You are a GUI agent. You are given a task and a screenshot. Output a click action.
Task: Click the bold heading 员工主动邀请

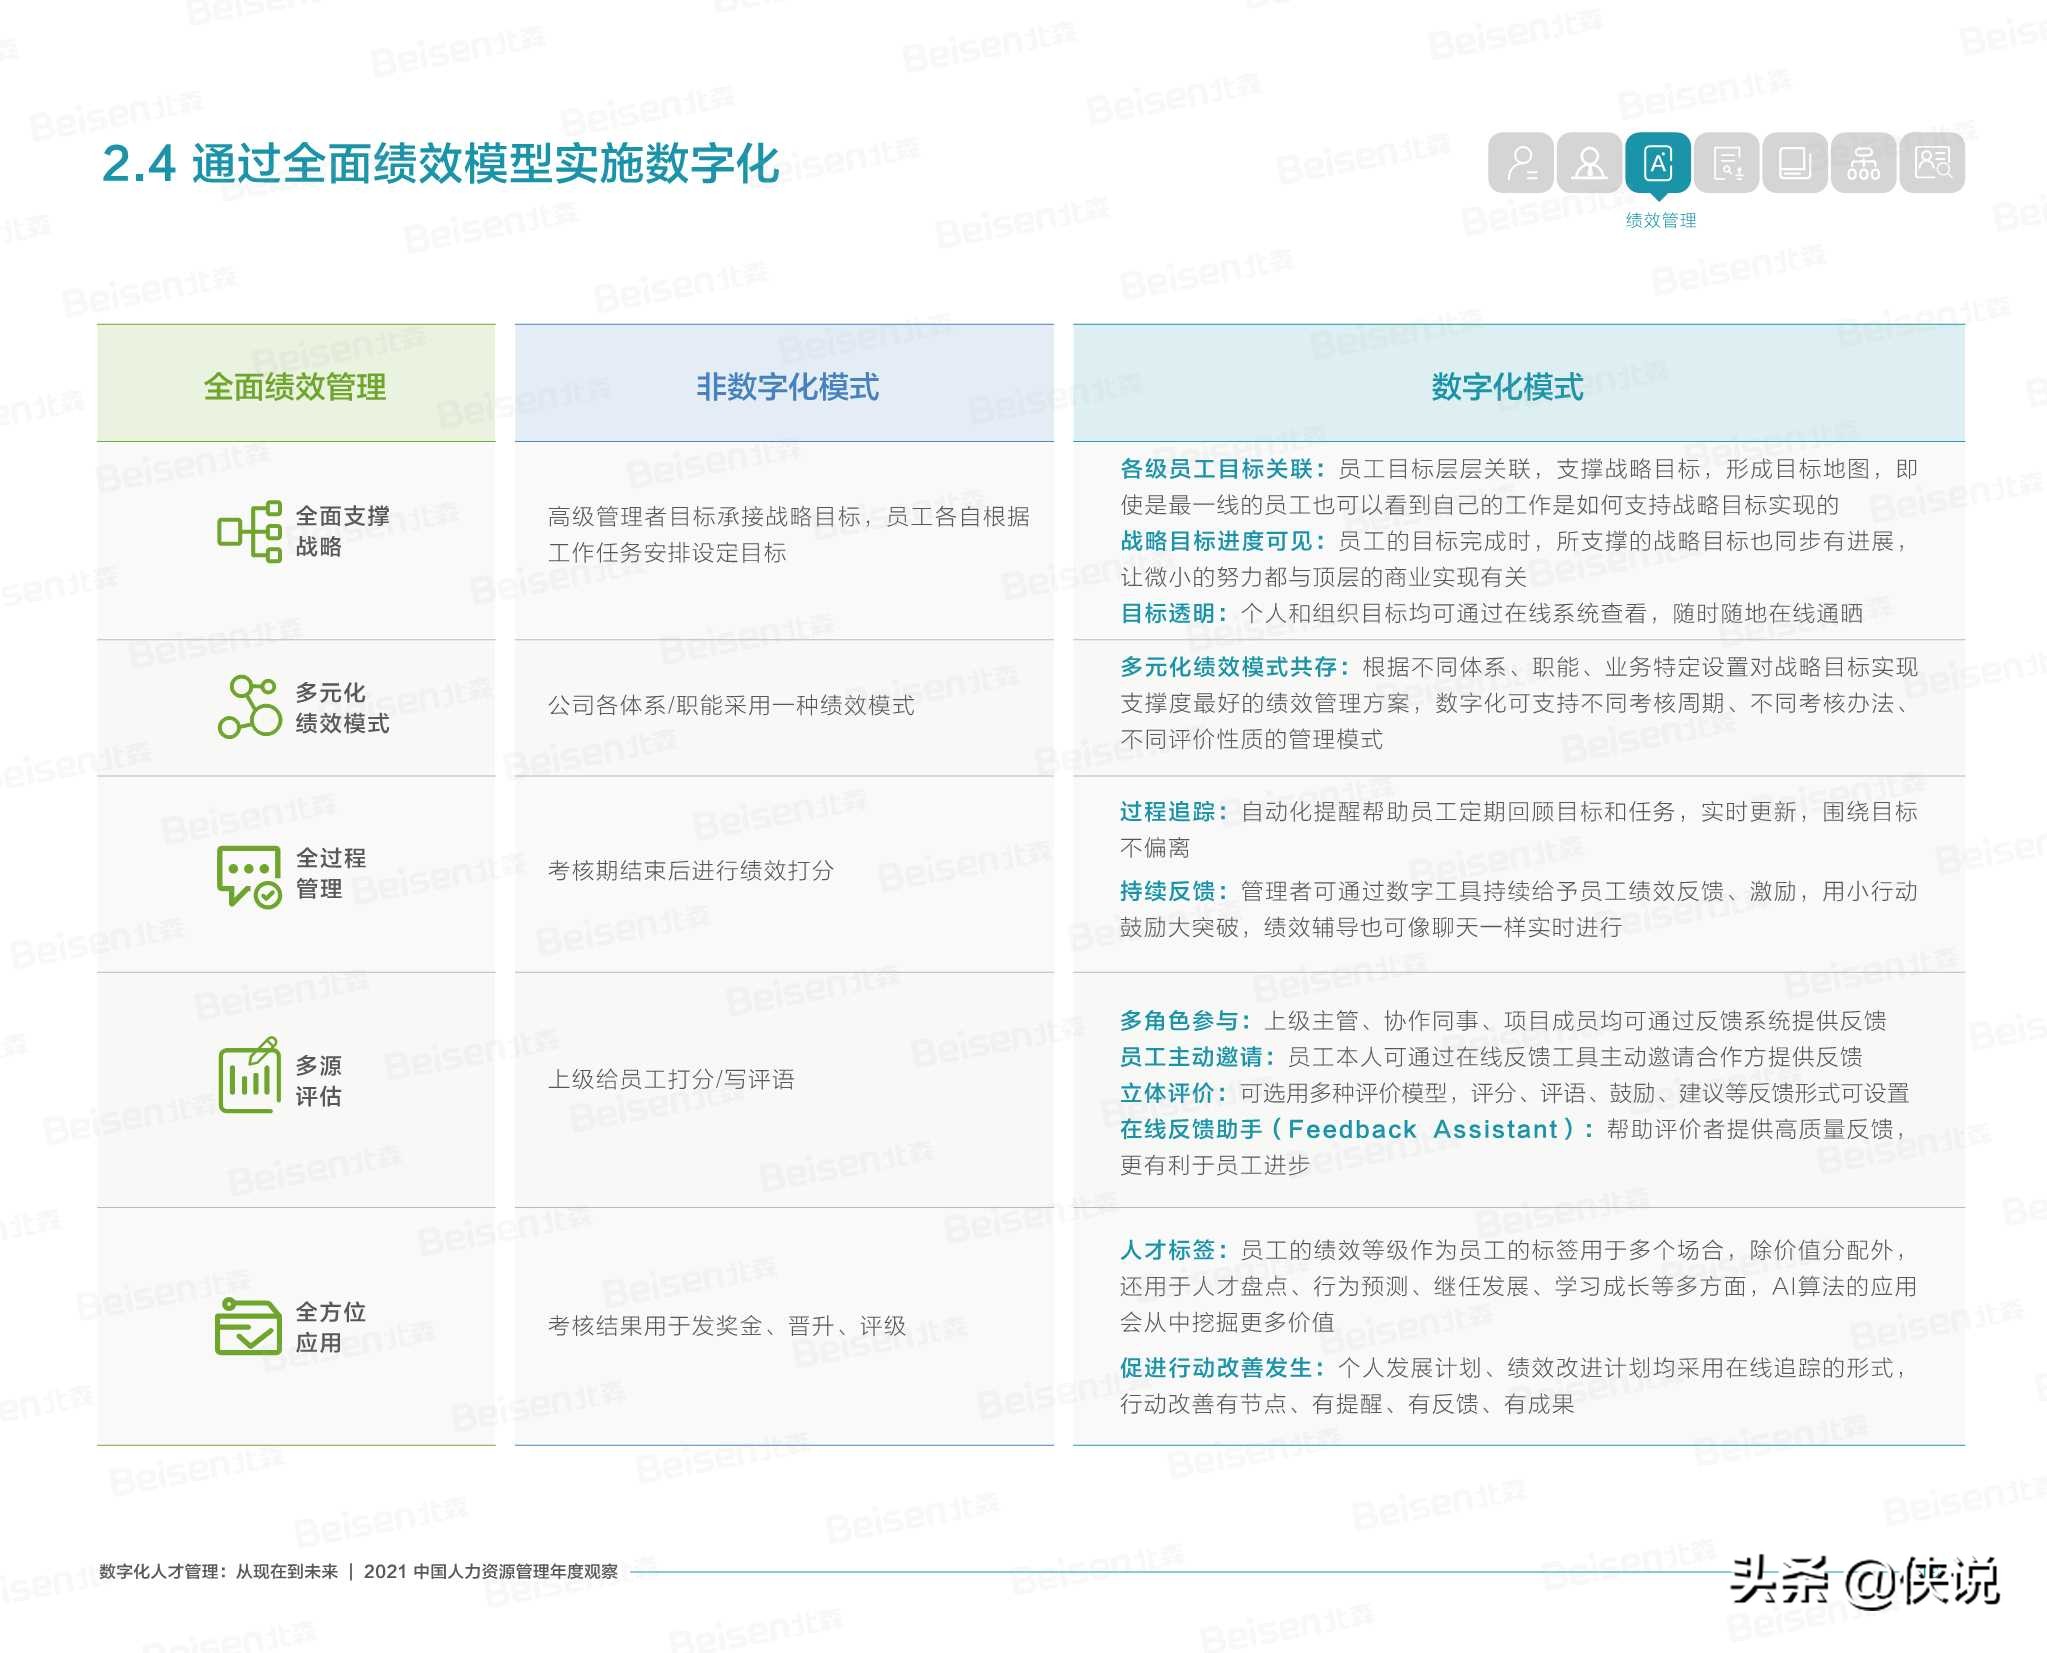pyautogui.click(x=1191, y=1057)
